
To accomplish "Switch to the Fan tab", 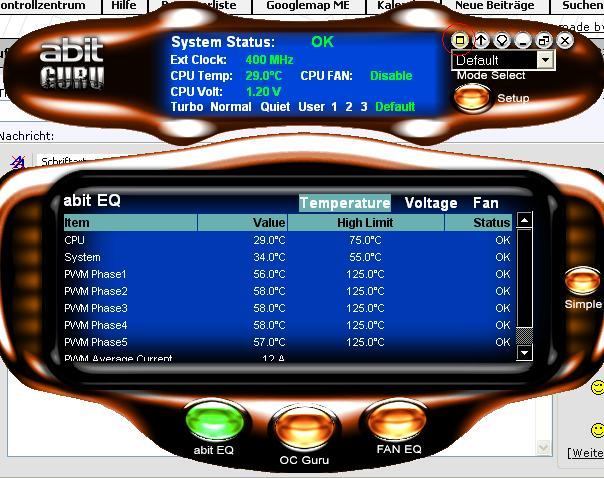I will 485,203.
